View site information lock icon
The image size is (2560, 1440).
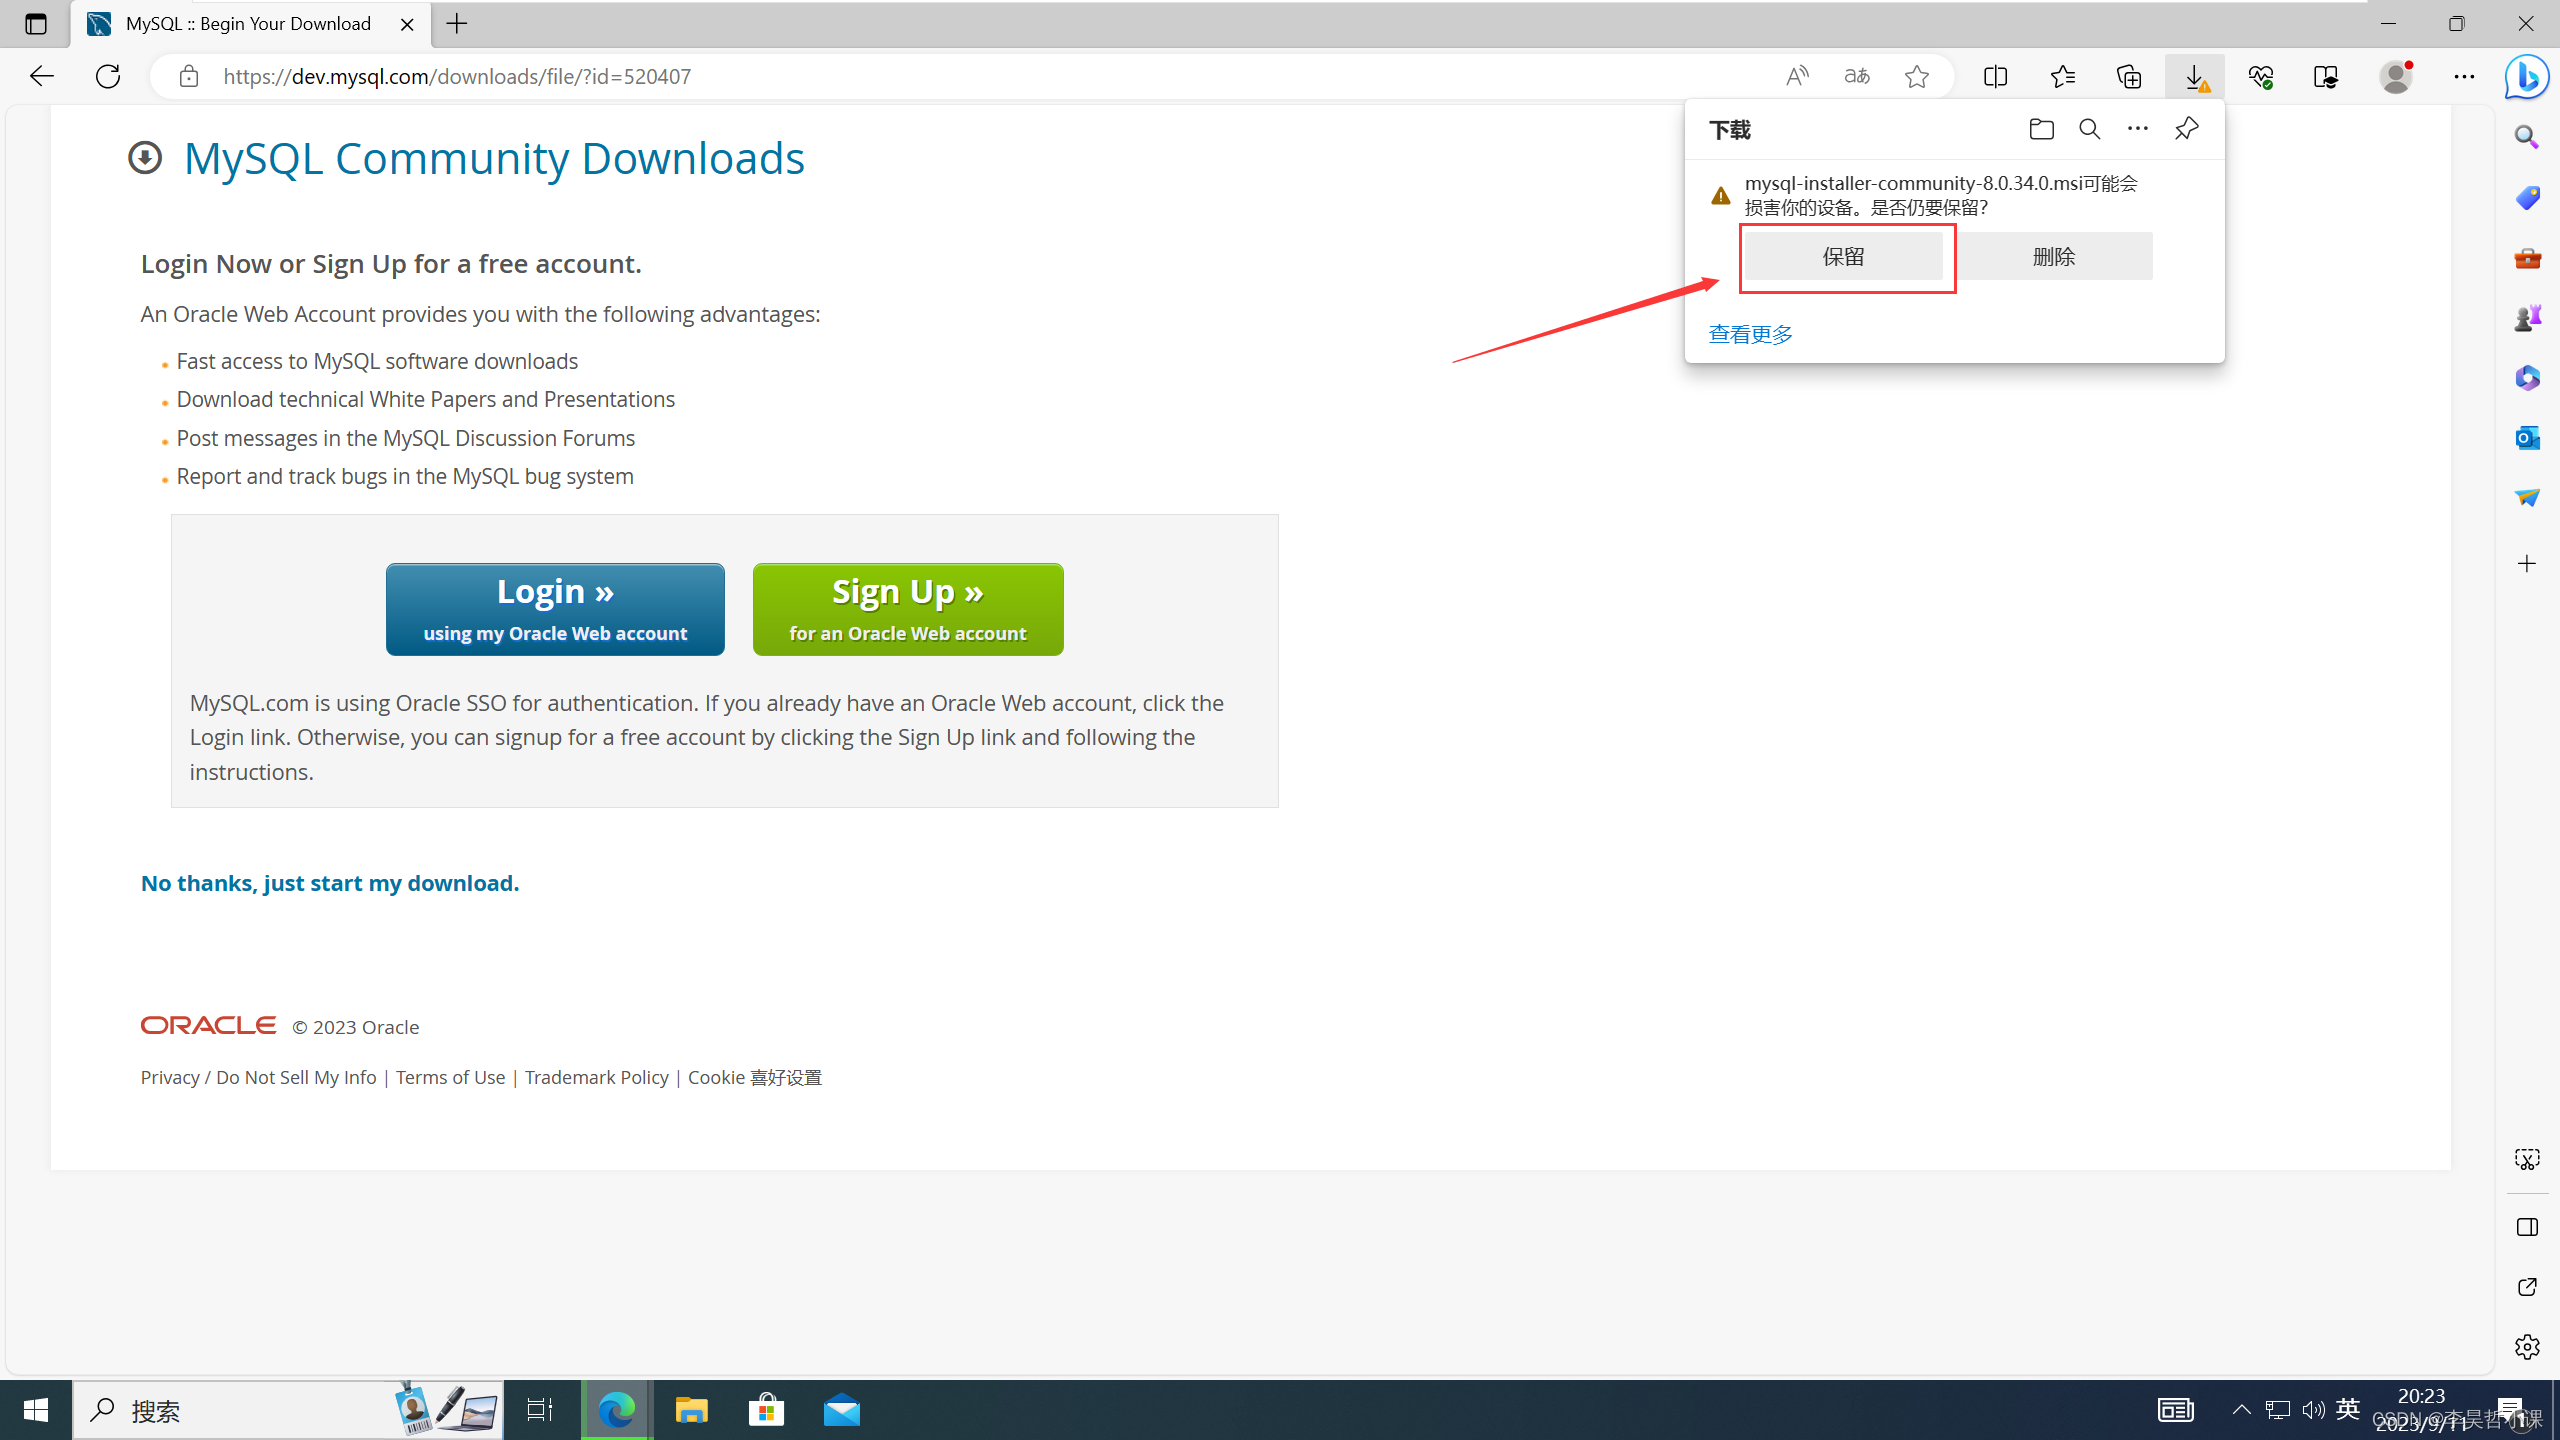[189, 76]
